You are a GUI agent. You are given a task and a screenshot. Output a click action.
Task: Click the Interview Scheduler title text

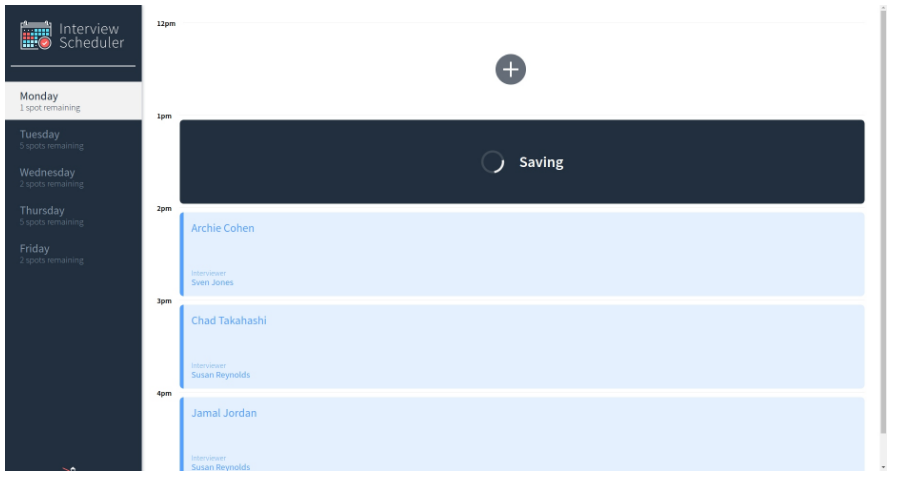[92, 35]
